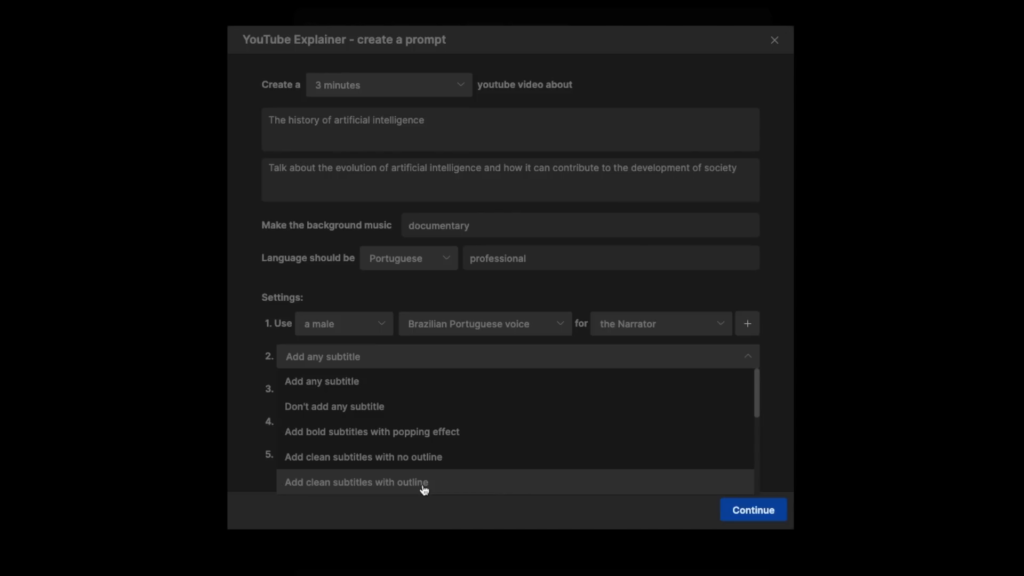
Task: Close the YouTube Explainer dialog with X
Action: coord(774,40)
